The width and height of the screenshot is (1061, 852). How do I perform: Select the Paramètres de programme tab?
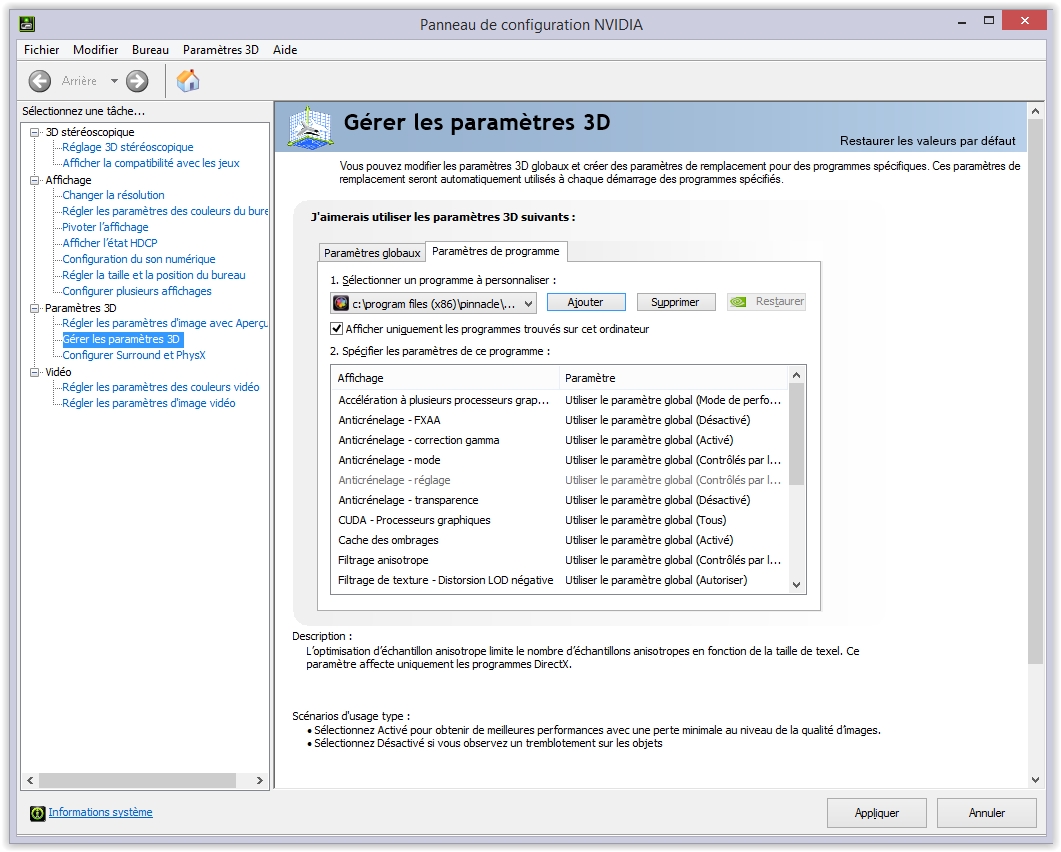pyautogui.click(x=496, y=251)
